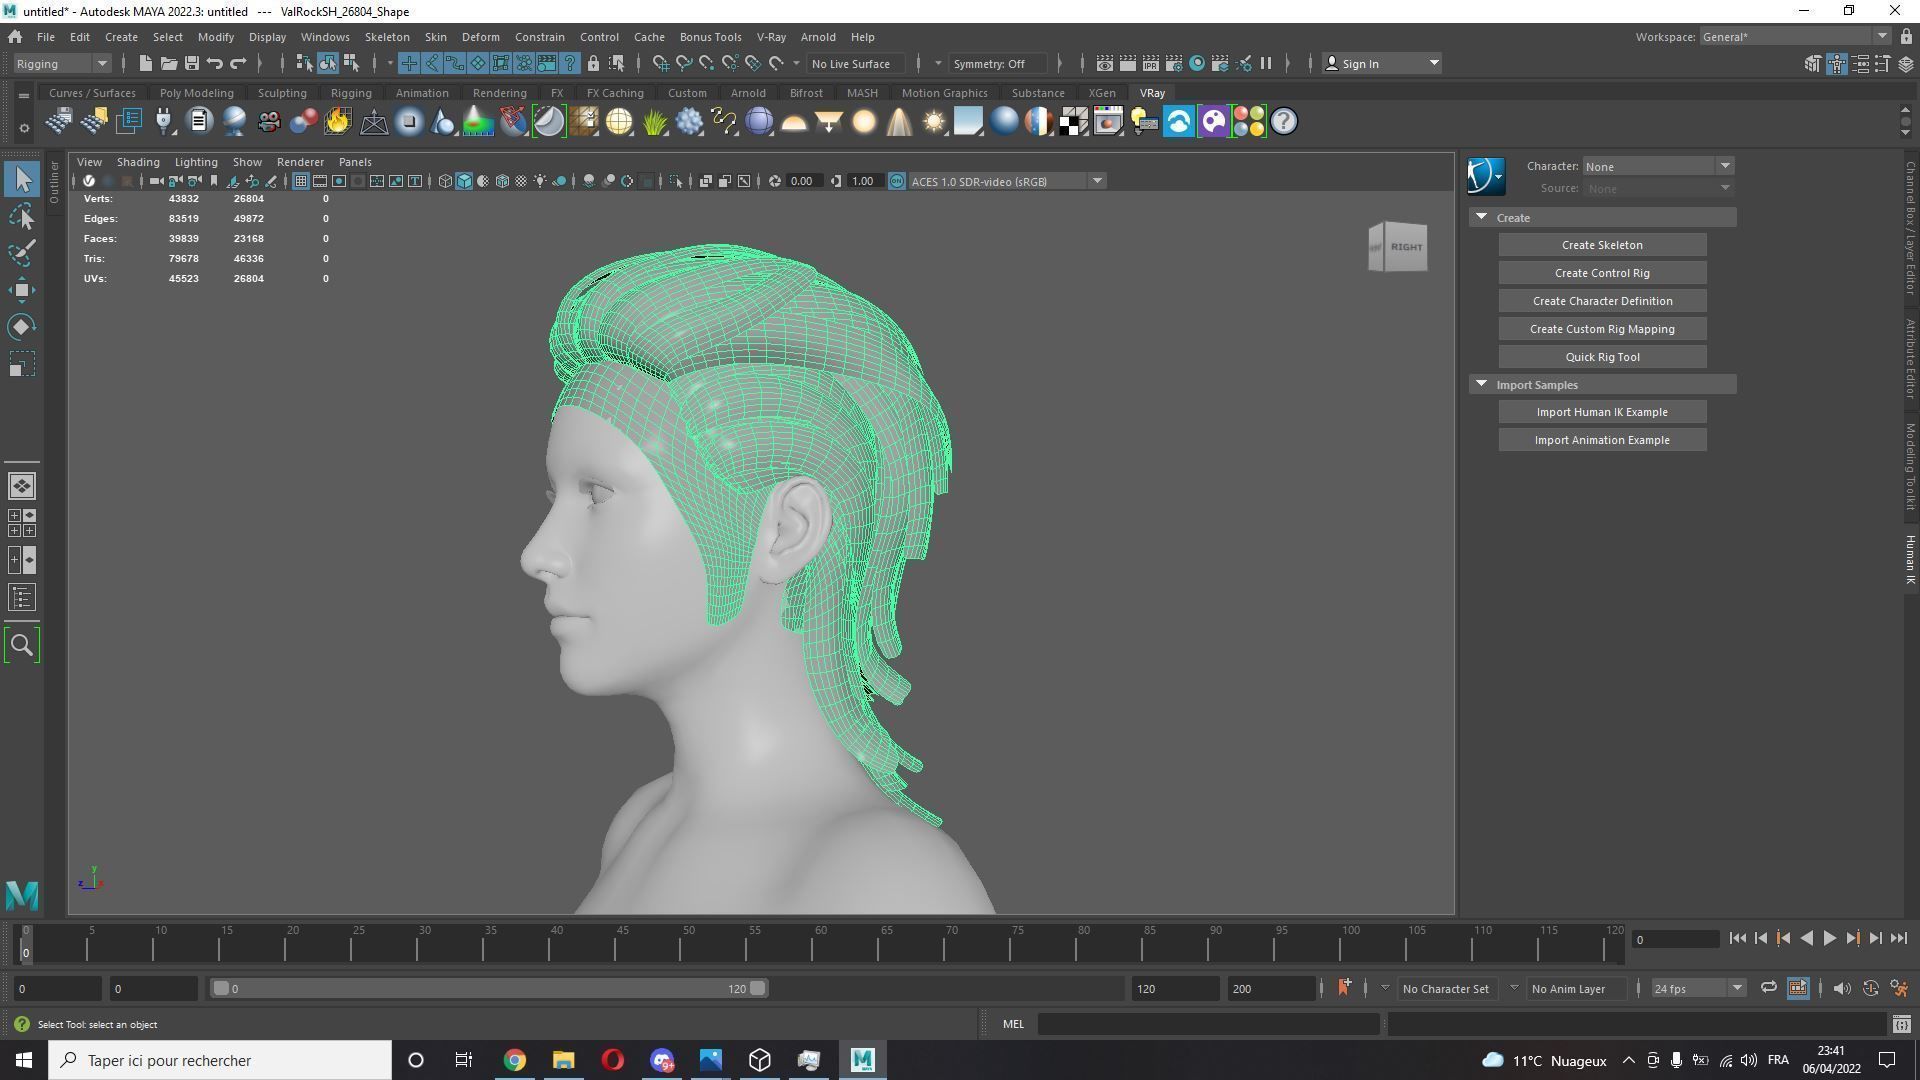
Task: Open the Rigging menu set dropdown
Action: point(62,63)
